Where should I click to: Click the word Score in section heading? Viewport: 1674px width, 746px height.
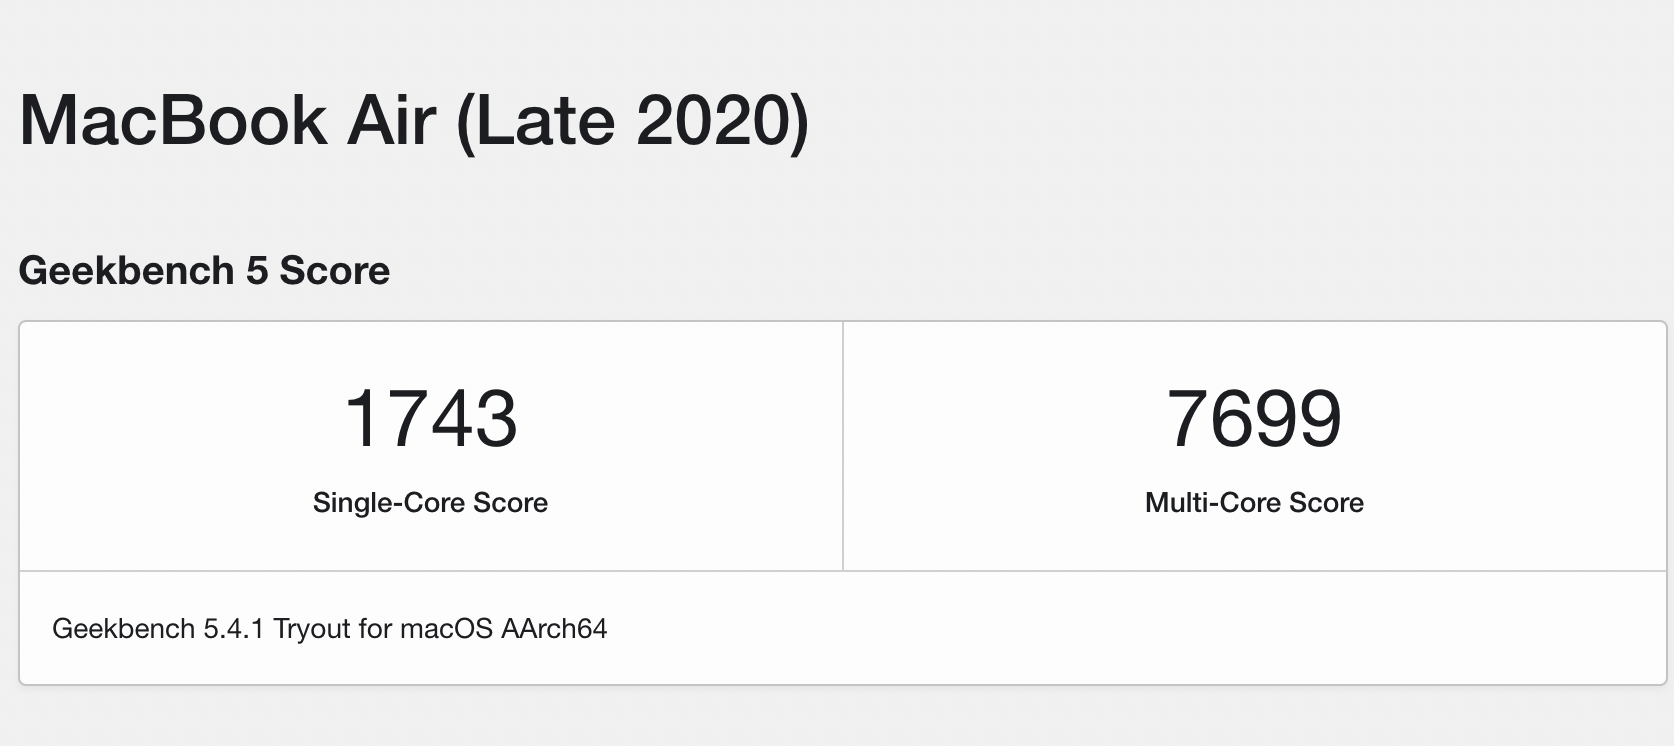pyautogui.click(x=334, y=271)
